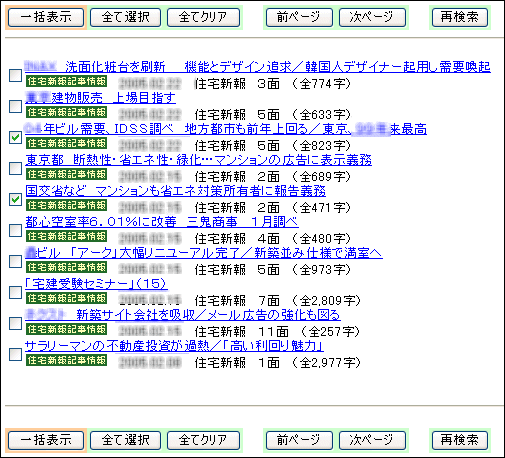
Task: Click the text 2面 (全471字)
Action: [x=304, y=208]
